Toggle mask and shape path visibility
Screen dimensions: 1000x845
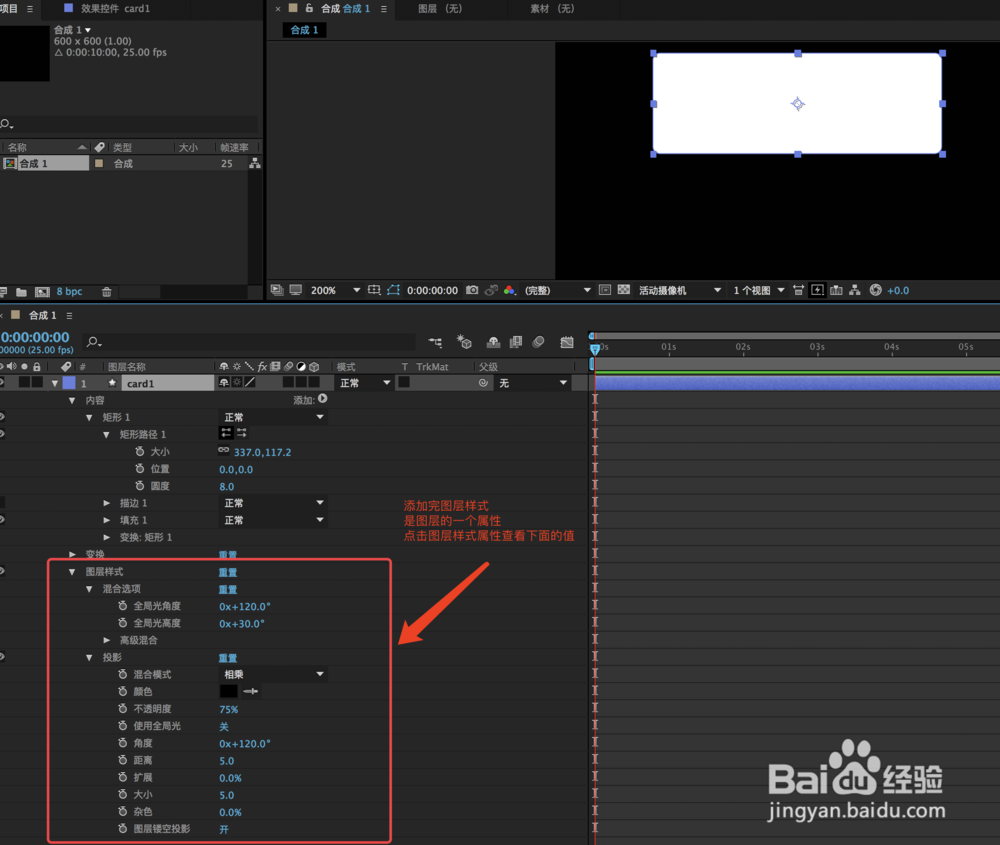393,290
